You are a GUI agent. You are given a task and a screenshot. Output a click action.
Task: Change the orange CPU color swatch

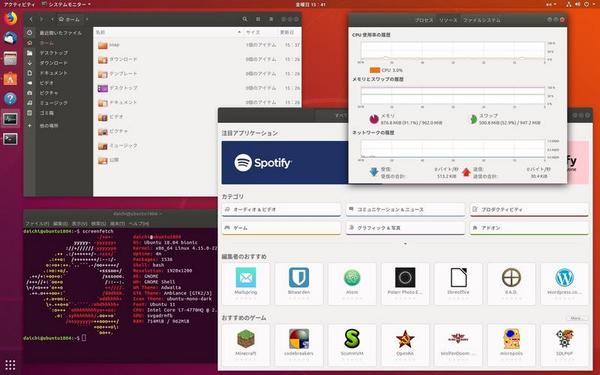[x=375, y=70]
